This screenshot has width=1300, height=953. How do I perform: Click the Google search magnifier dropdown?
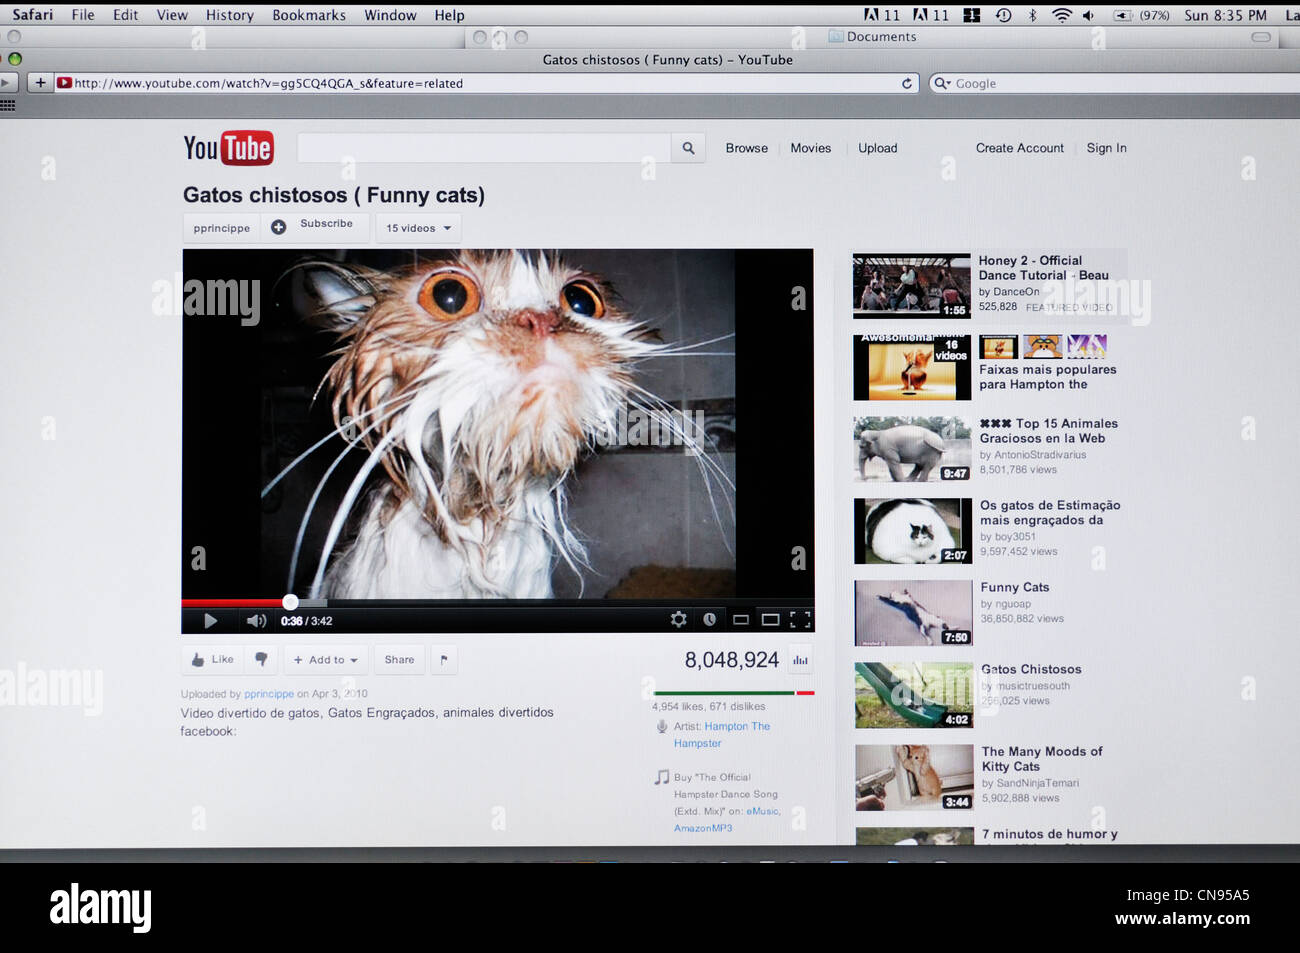point(941,83)
